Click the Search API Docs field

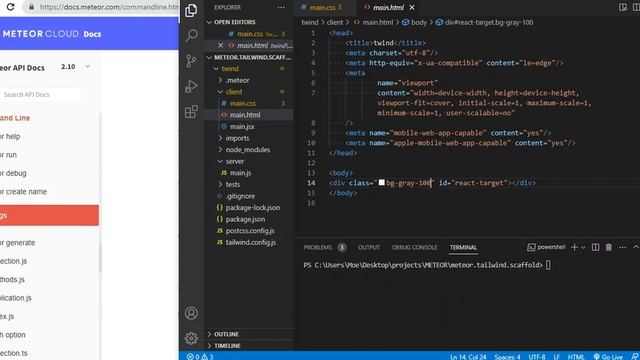pos(40,94)
